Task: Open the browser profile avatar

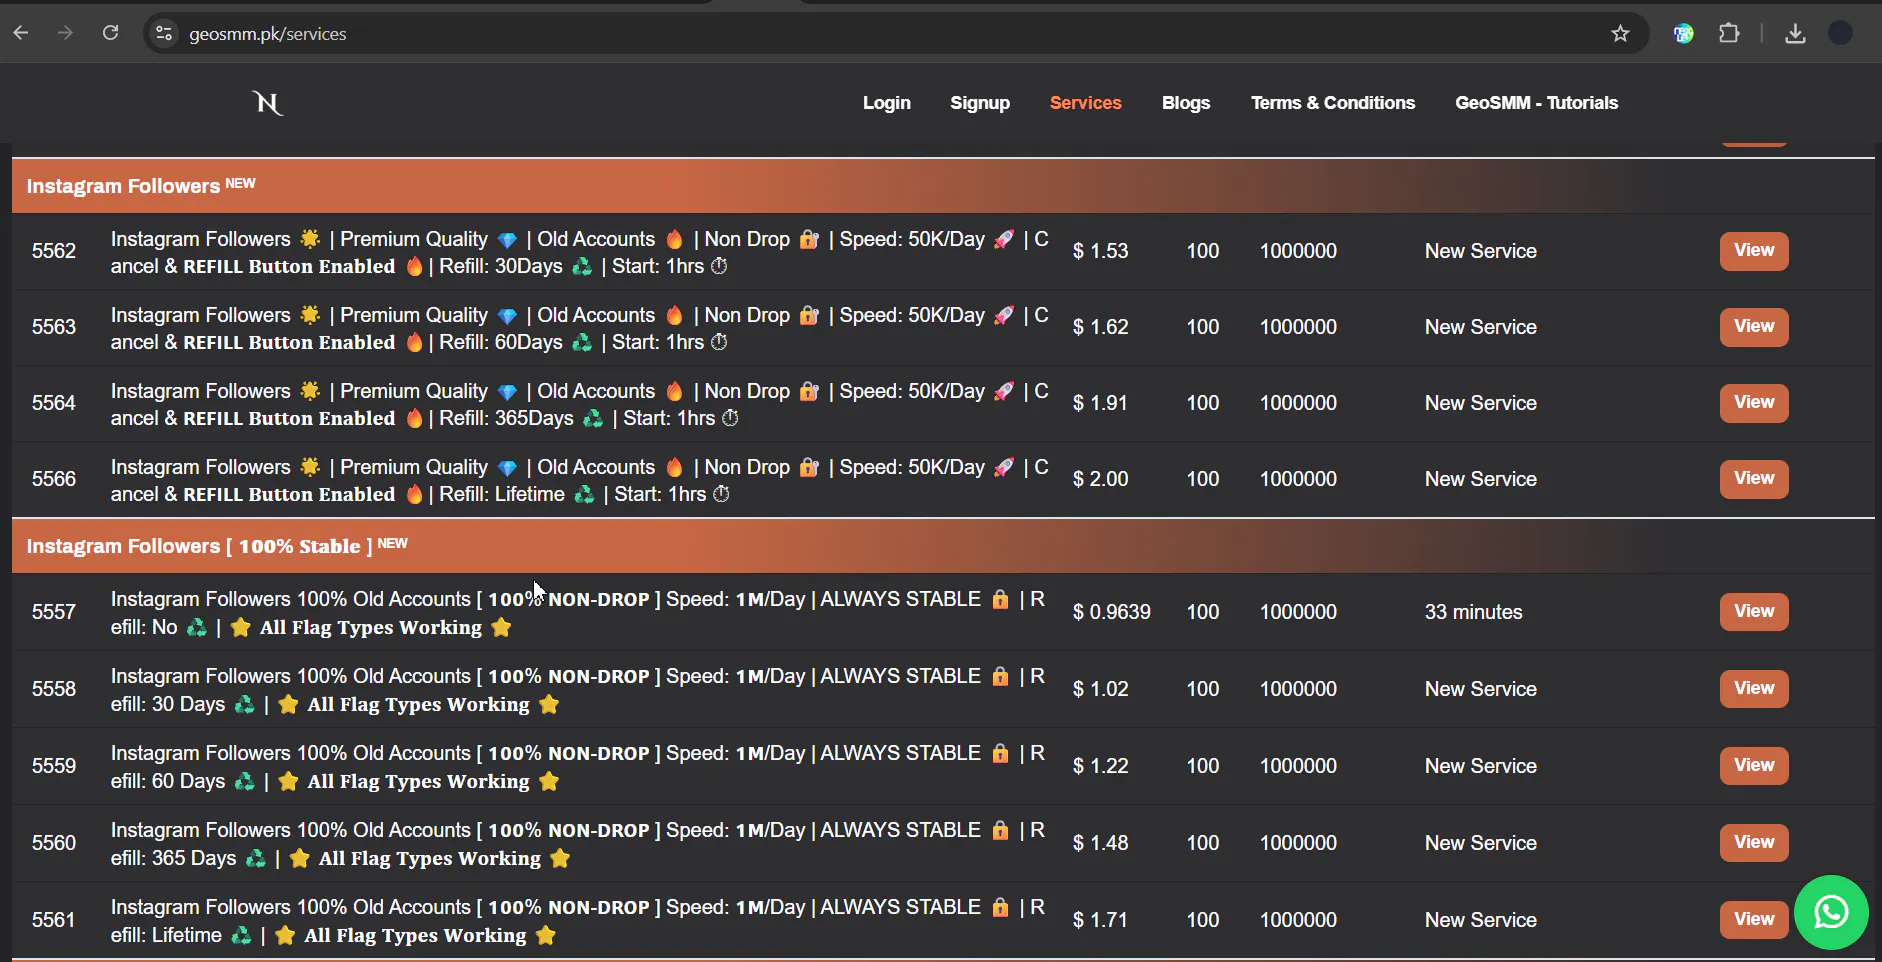Action: (x=1840, y=33)
